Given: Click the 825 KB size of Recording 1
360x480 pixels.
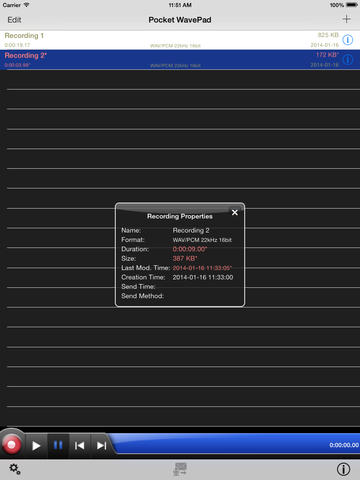Looking at the screenshot, I should point(328,35).
